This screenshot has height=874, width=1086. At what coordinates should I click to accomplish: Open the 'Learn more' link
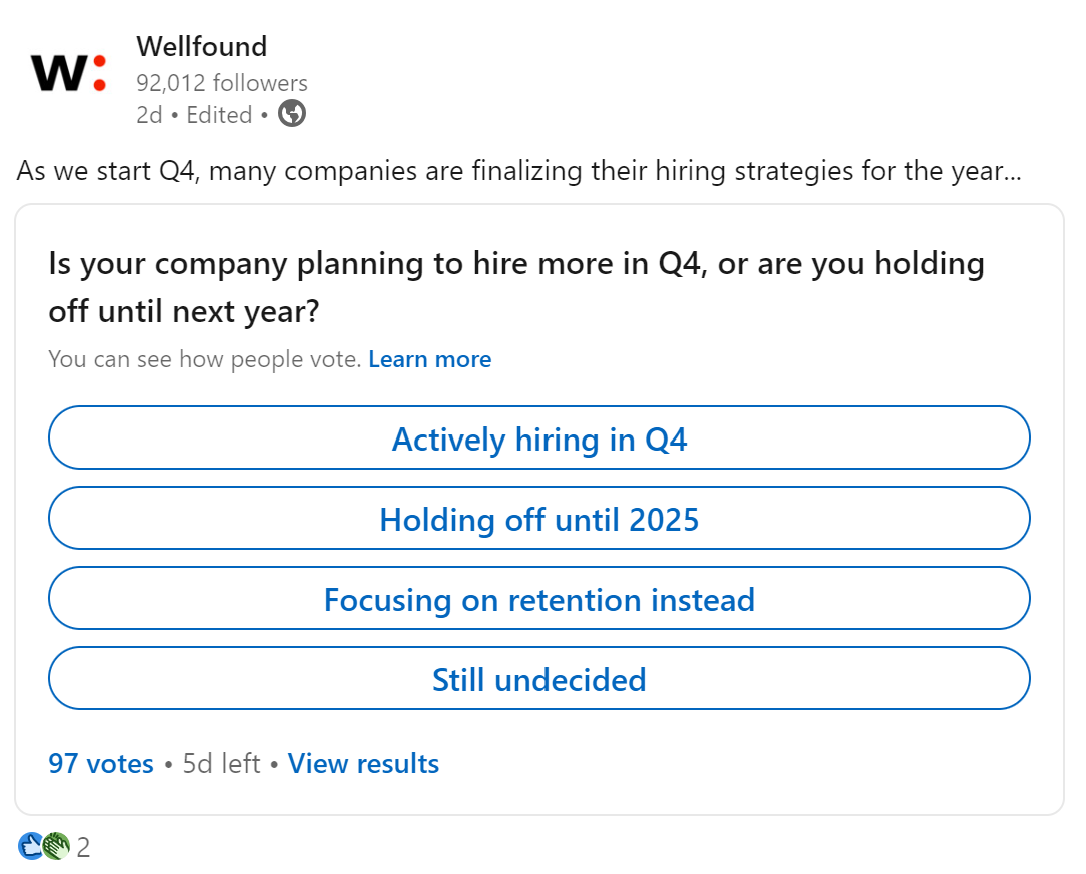[x=429, y=359]
